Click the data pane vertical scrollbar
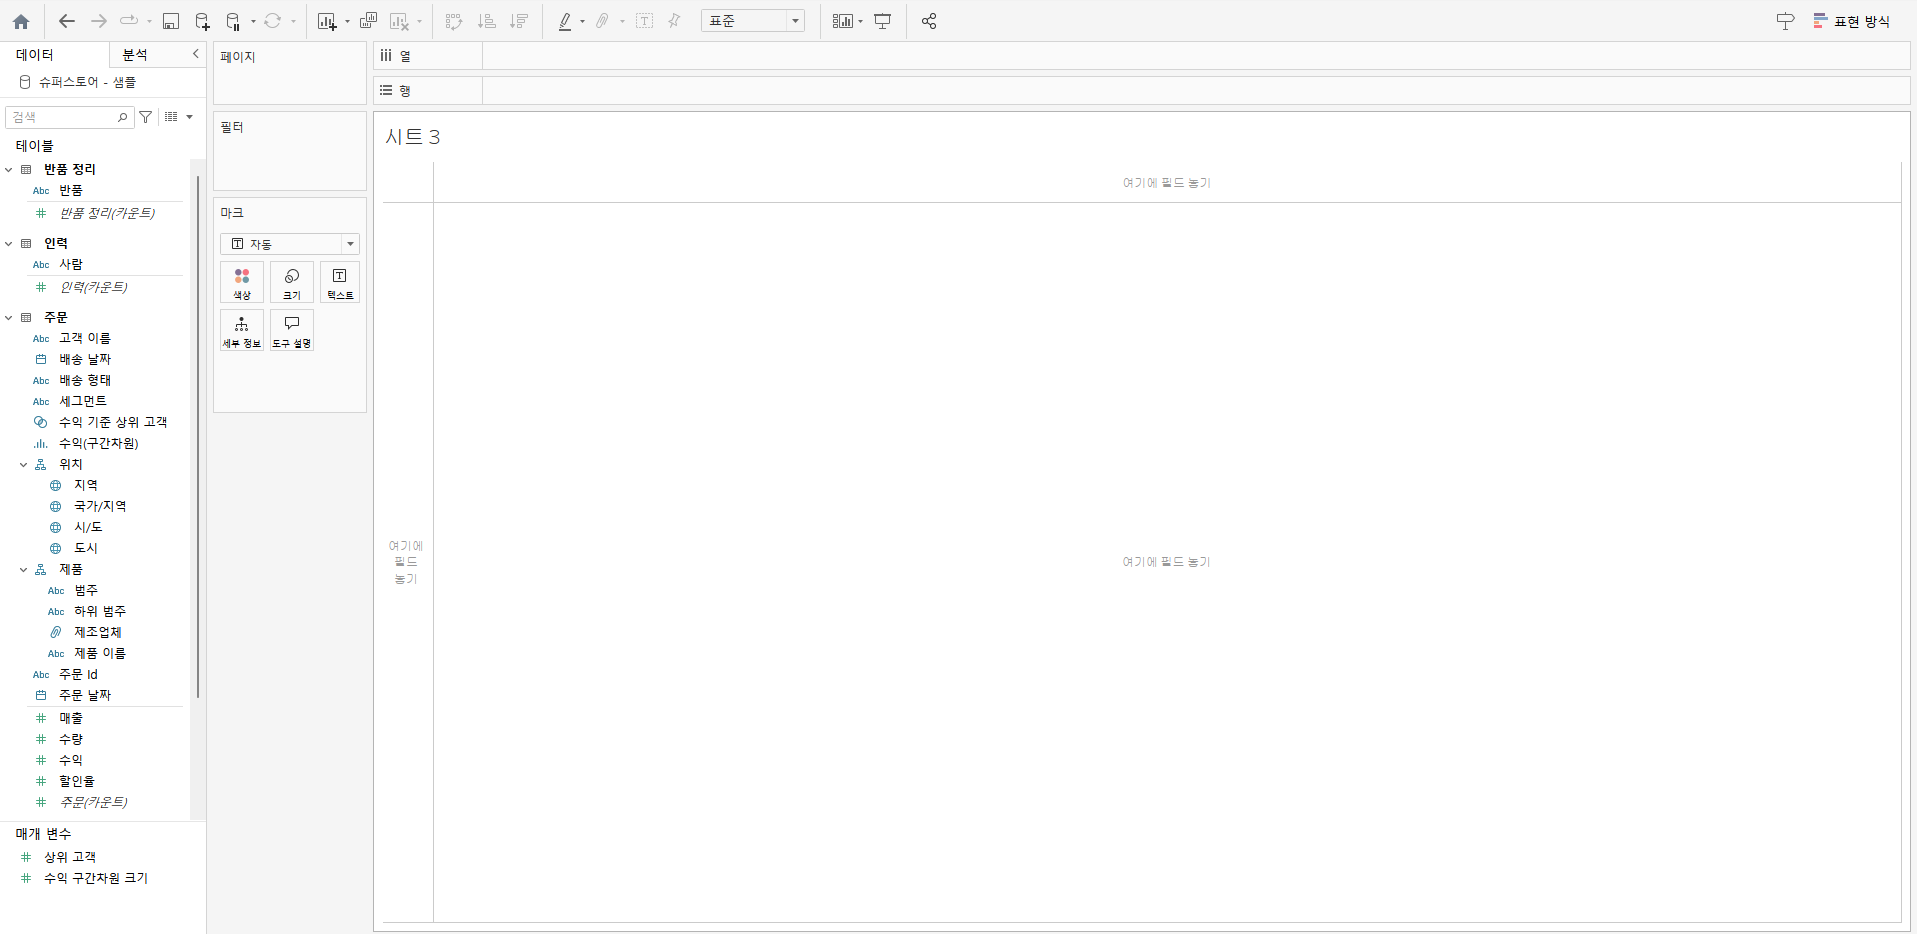The height and width of the screenshot is (934, 1917). [x=198, y=437]
